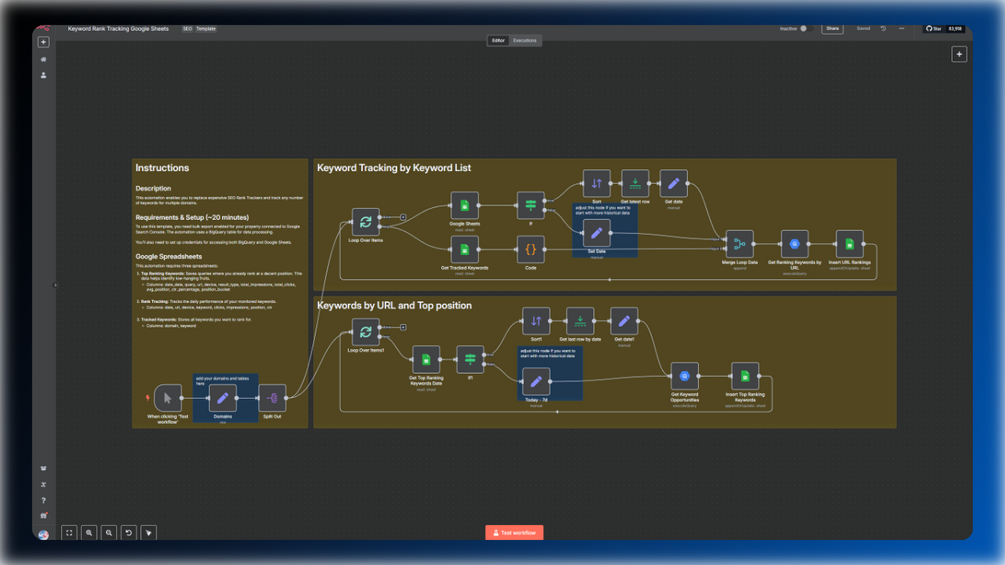1005x565 pixels.
Task: Open the help question mark icon
Action: click(x=44, y=500)
